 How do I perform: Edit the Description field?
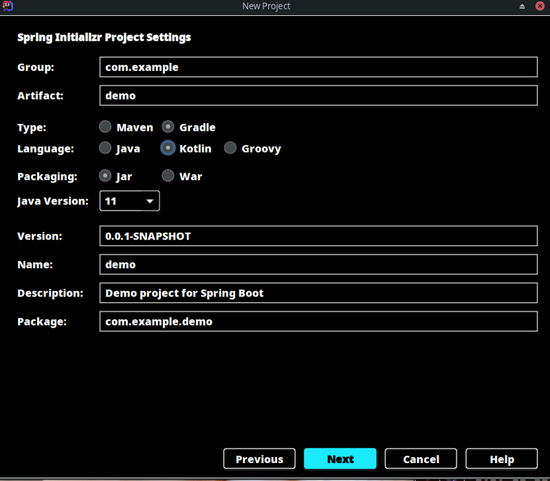click(318, 293)
